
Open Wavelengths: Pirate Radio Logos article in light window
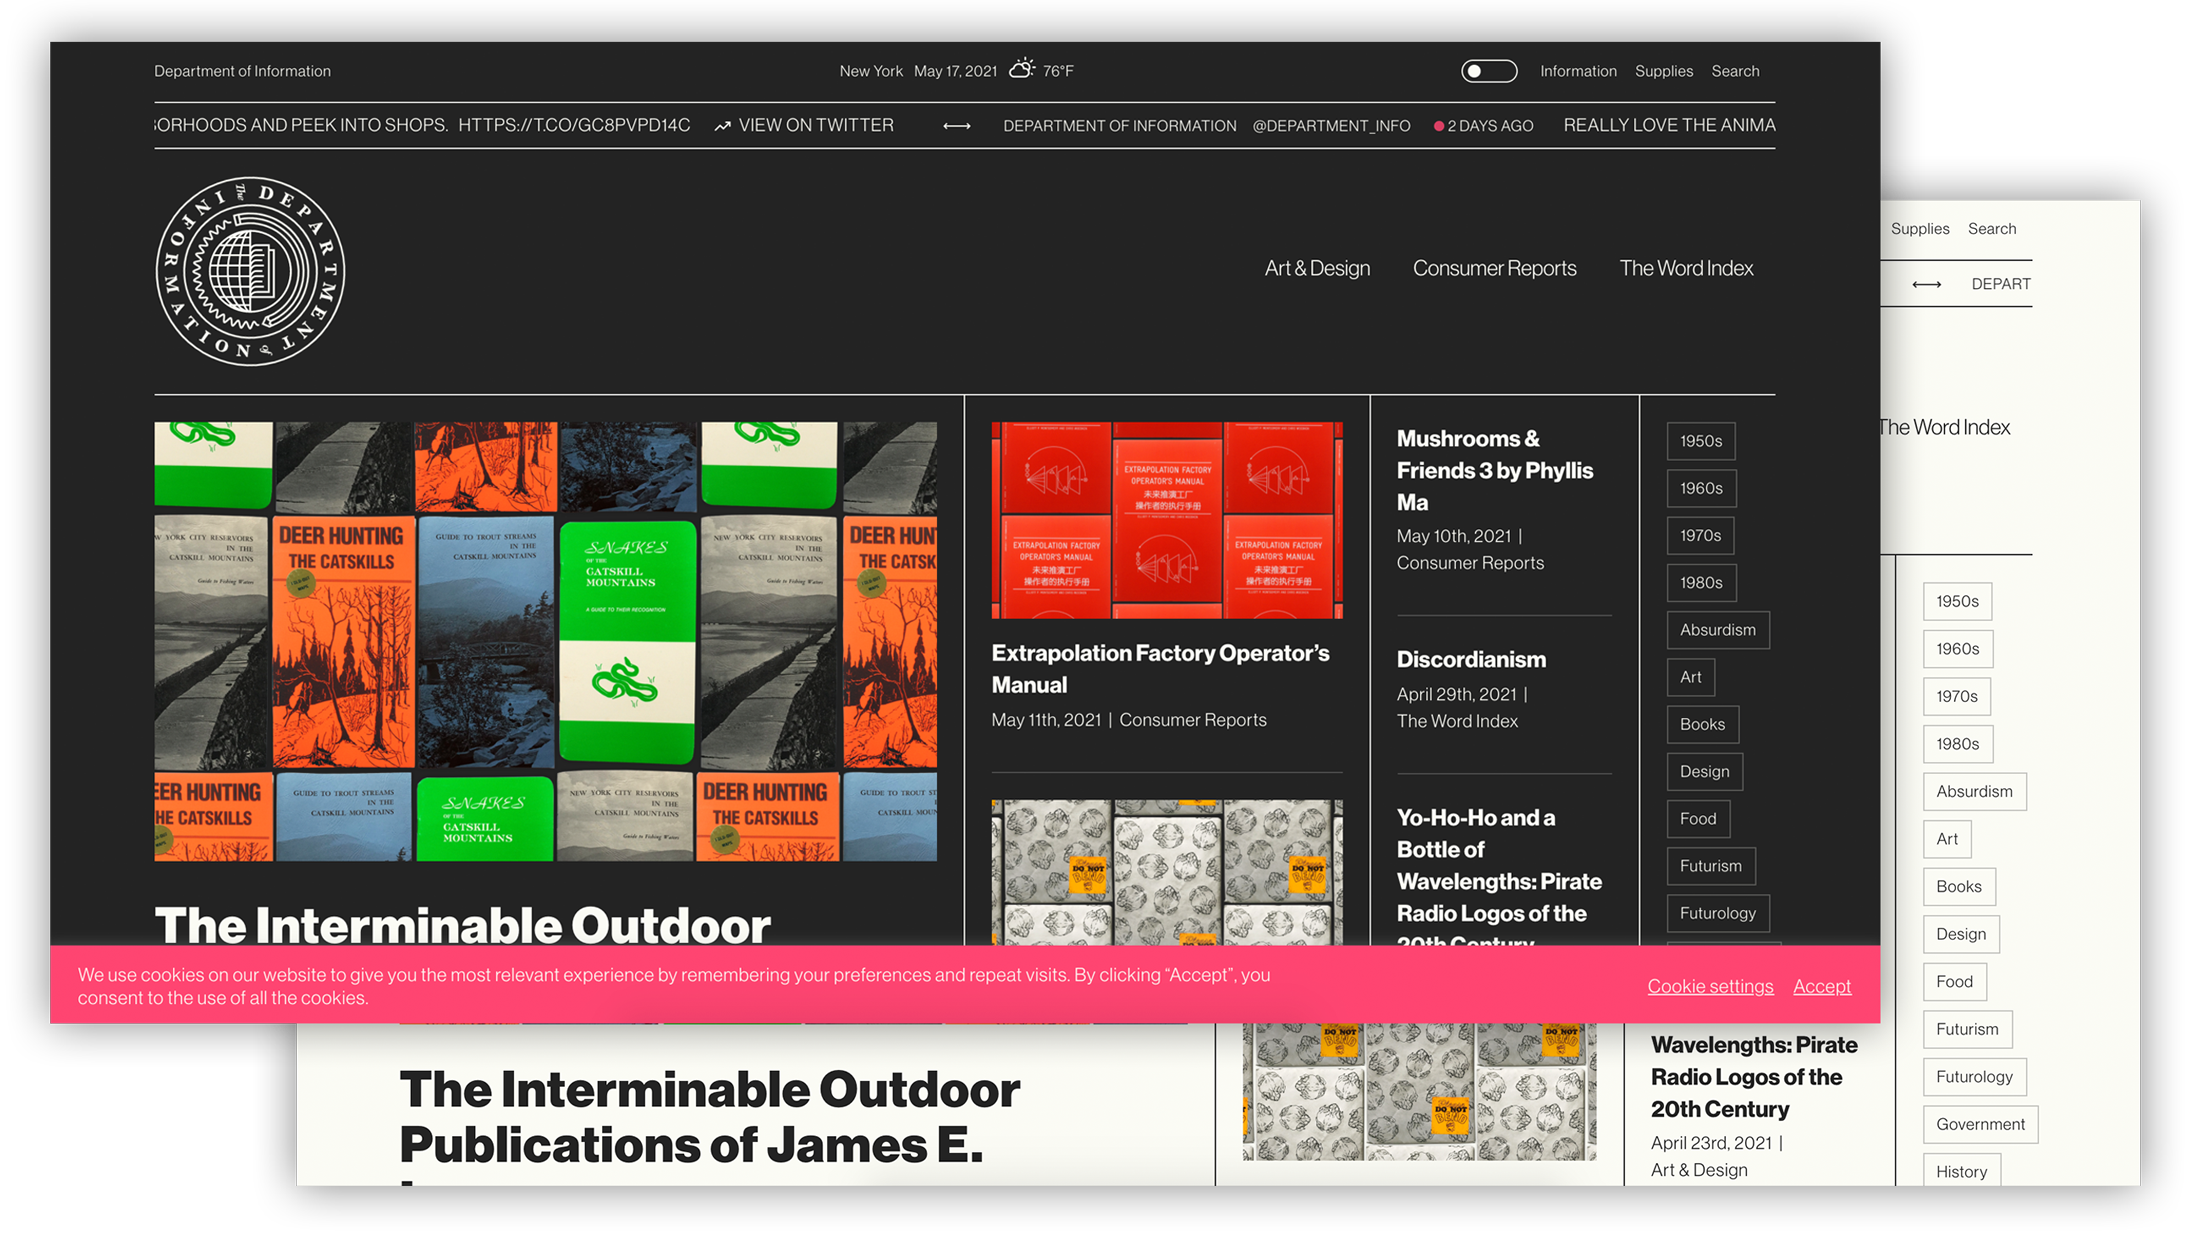click(x=1754, y=1077)
